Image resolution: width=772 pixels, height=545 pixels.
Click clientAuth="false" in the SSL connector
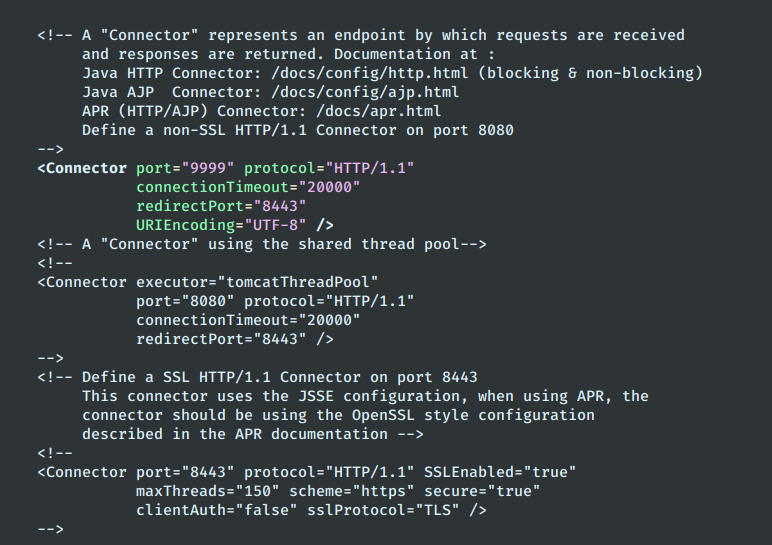click(x=217, y=511)
